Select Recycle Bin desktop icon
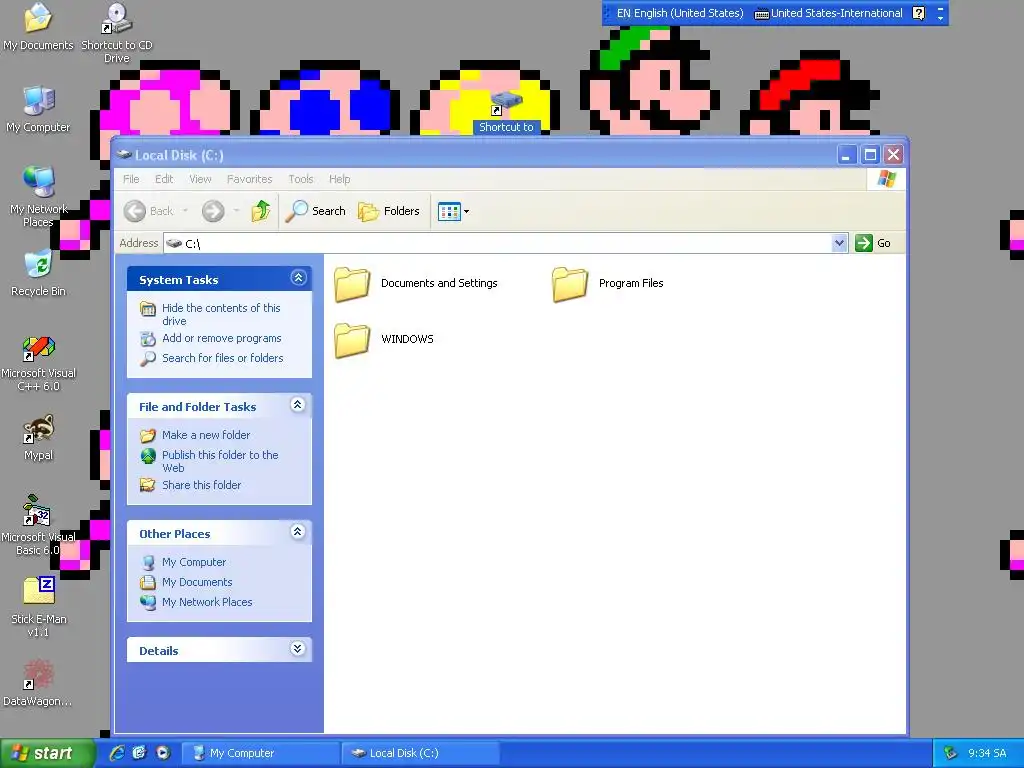This screenshot has height=768, width=1024. pos(39,264)
